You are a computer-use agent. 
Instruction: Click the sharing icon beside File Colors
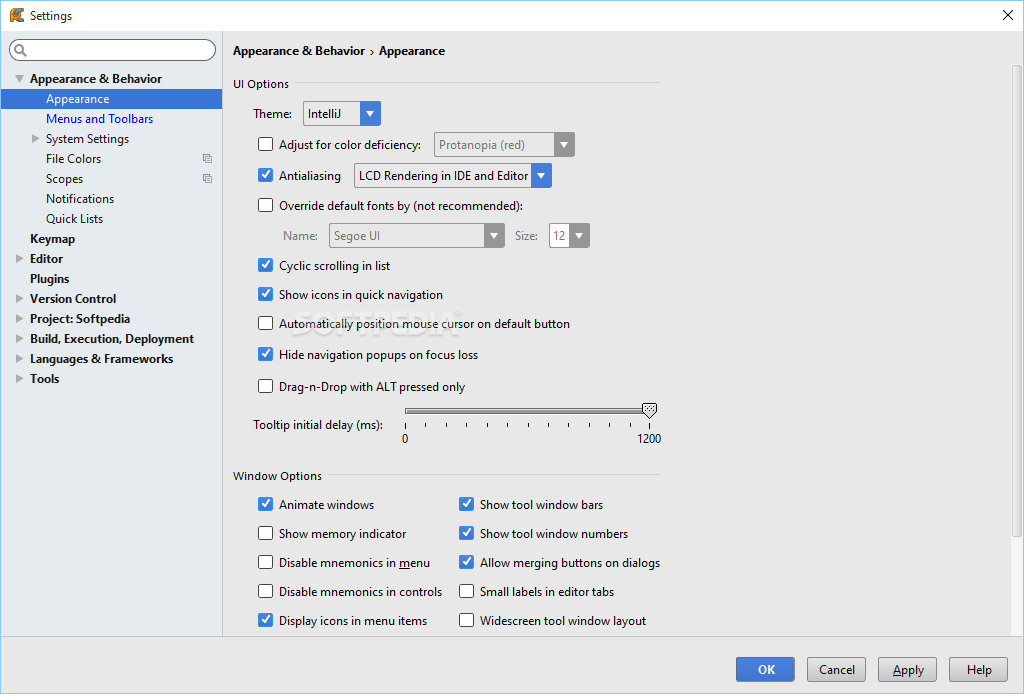pyautogui.click(x=207, y=158)
